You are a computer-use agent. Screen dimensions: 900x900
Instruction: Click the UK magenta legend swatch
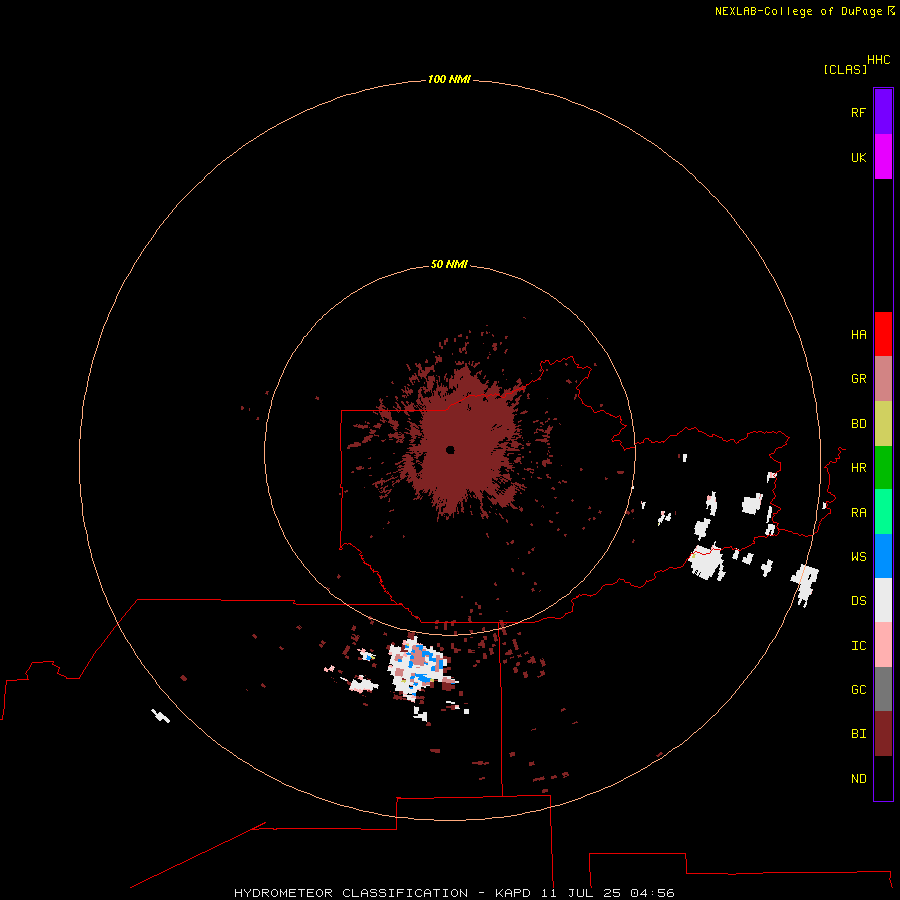(883, 157)
